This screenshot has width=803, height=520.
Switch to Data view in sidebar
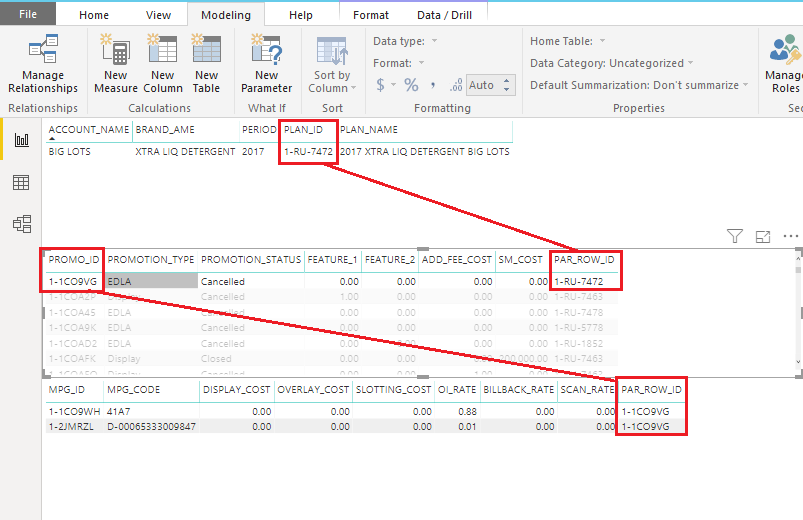22,182
